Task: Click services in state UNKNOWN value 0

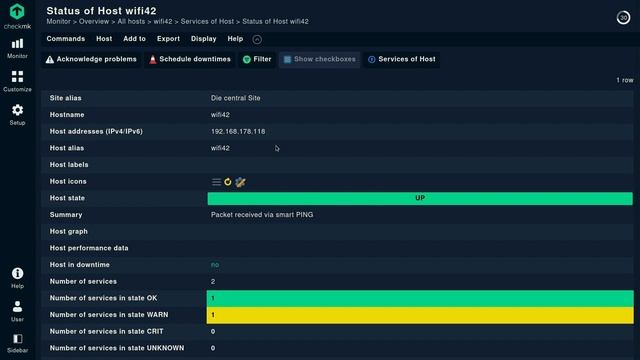Action: point(213,348)
